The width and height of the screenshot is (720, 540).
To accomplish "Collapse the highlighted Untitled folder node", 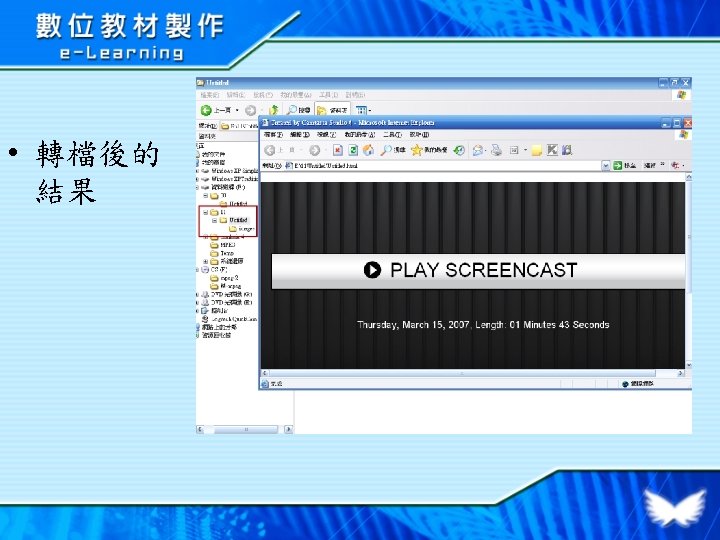I will 214,220.
